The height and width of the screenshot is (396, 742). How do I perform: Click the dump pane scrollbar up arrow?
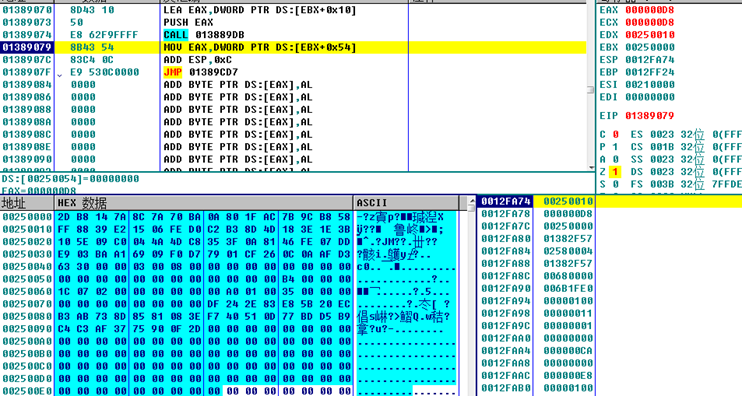click(471, 201)
